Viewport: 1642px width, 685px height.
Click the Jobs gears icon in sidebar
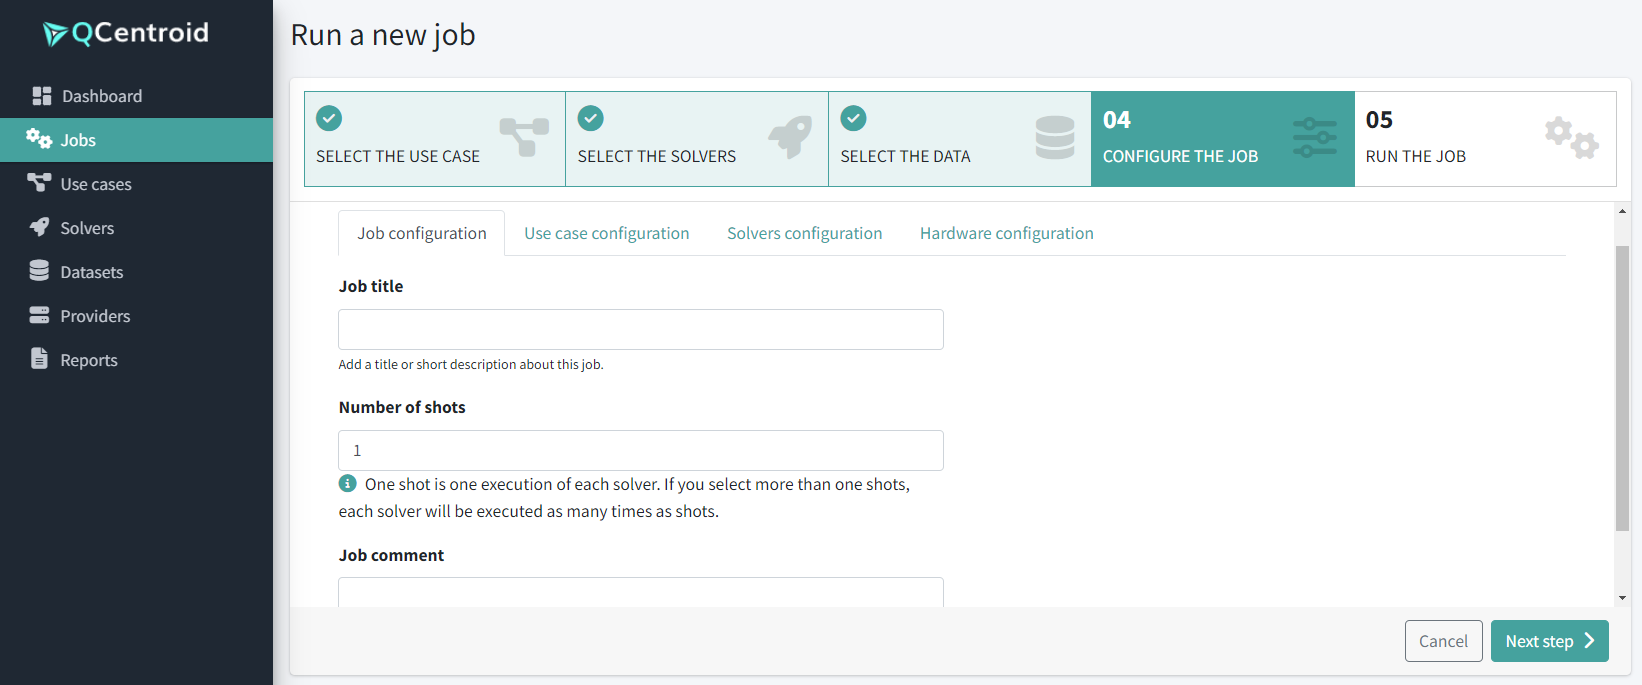click(39, 139)
